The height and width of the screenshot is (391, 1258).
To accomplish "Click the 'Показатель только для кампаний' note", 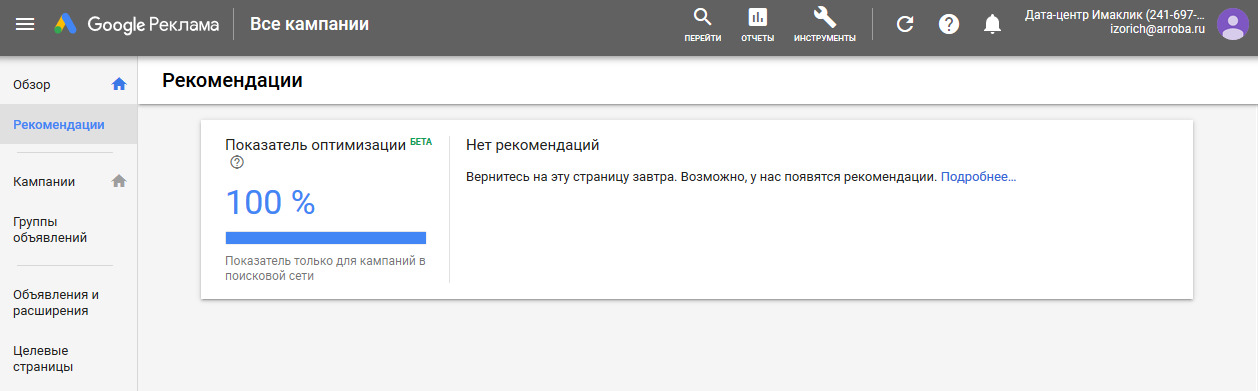I will 326,269.
